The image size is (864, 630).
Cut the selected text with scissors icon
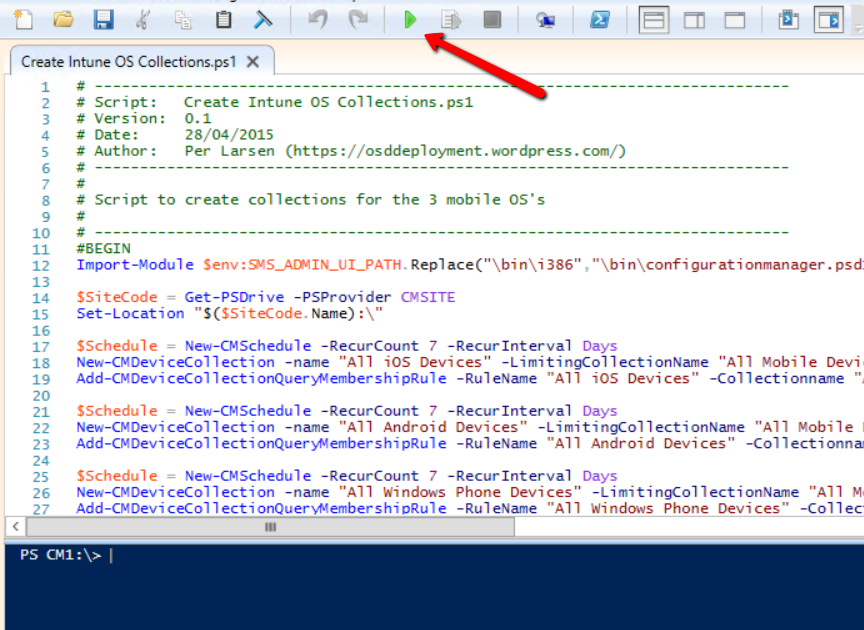coord(143,19)
